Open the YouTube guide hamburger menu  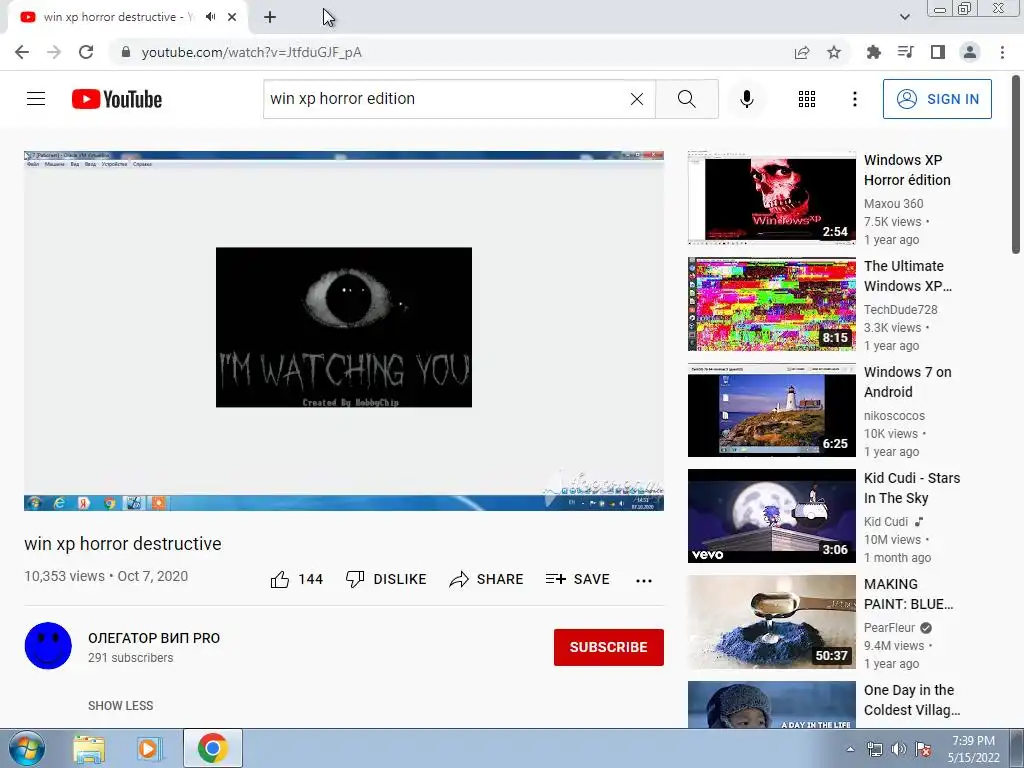[36, 99]
